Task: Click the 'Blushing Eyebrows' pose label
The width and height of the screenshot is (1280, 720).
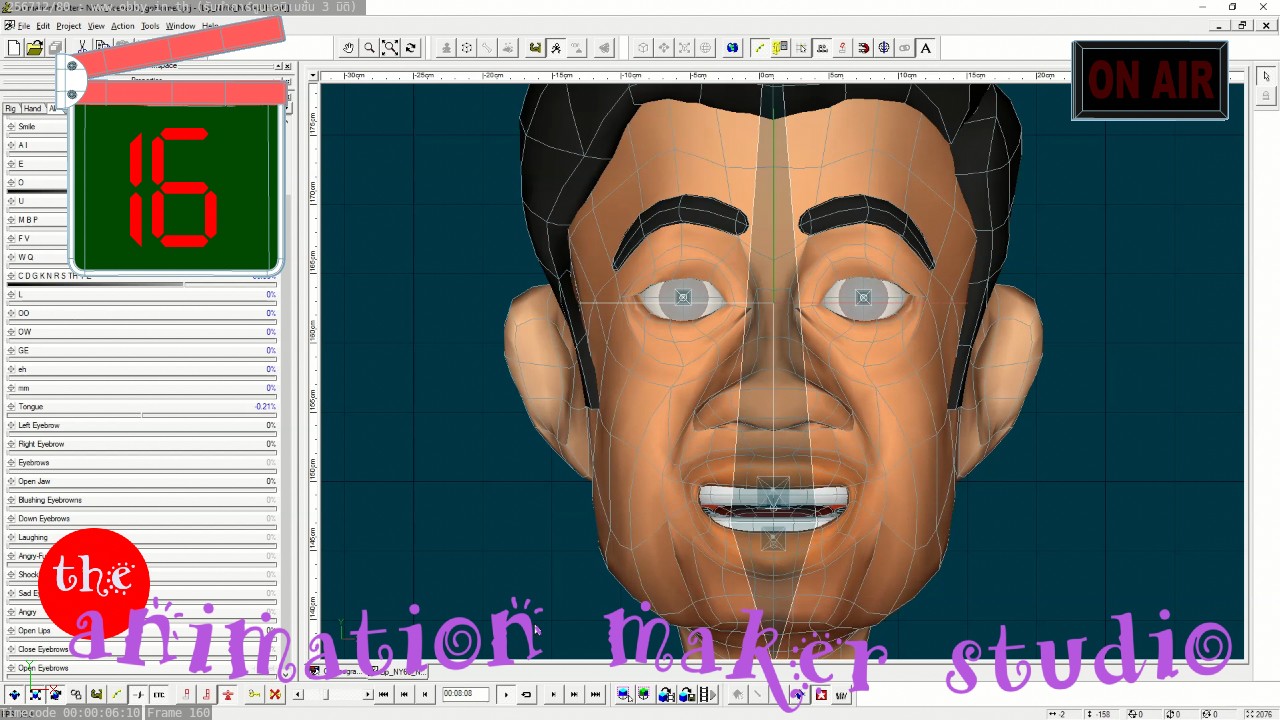Action: (x=50, y=500)
